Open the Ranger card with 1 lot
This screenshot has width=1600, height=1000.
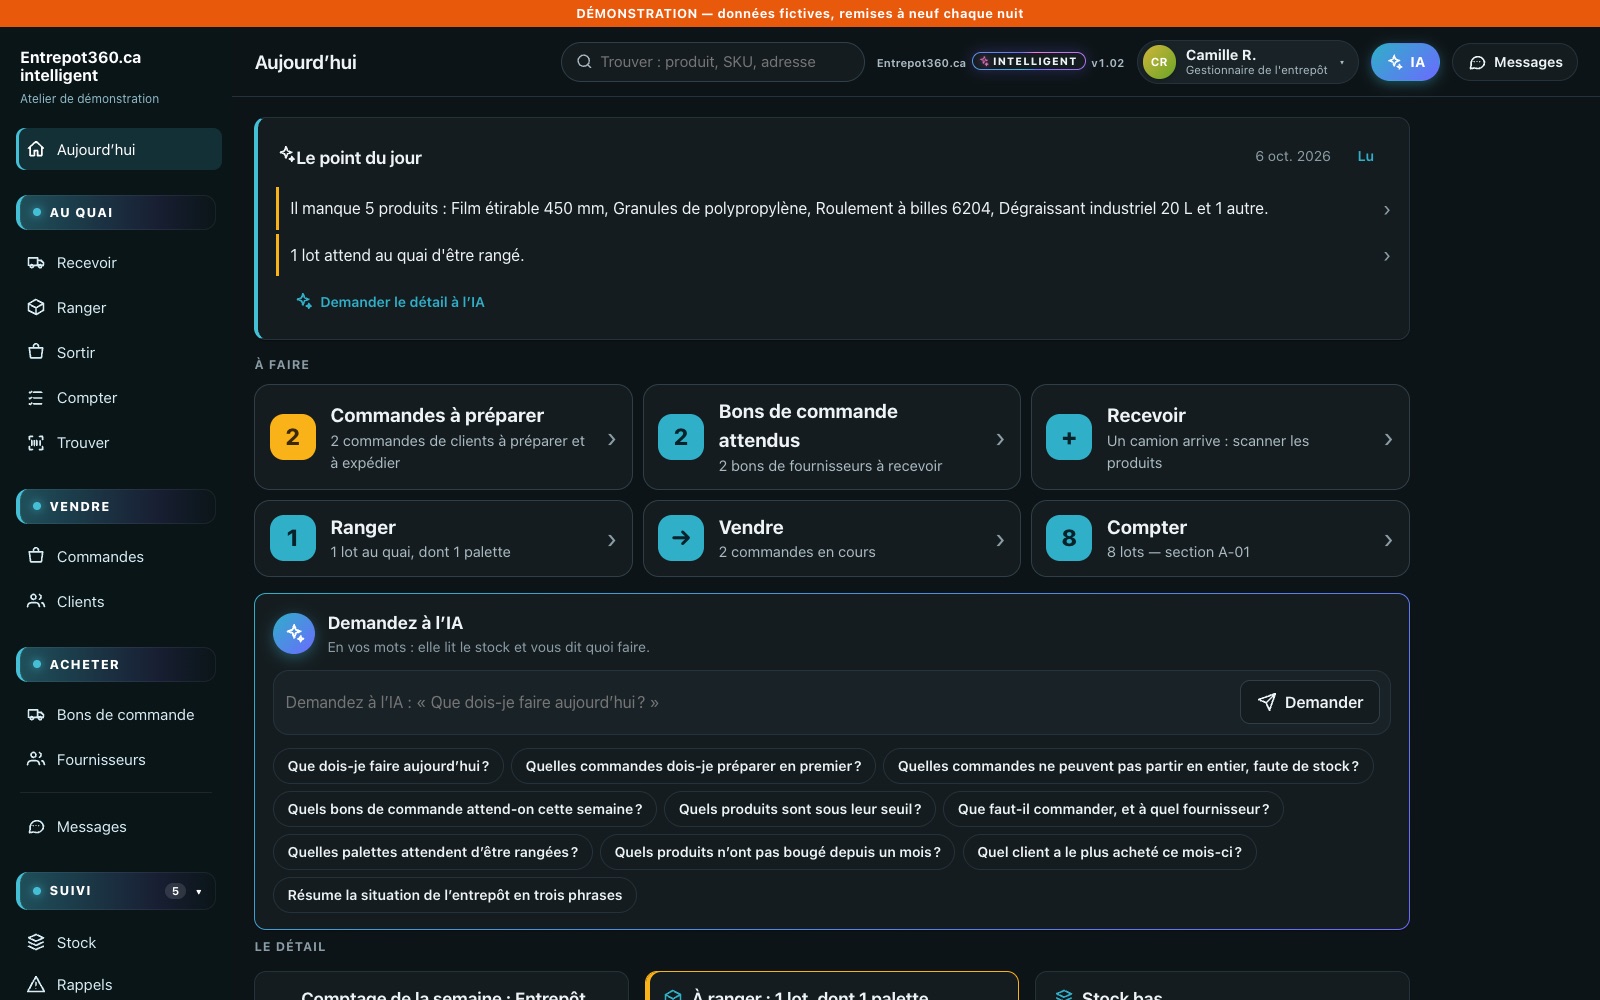tap(443, 539)
